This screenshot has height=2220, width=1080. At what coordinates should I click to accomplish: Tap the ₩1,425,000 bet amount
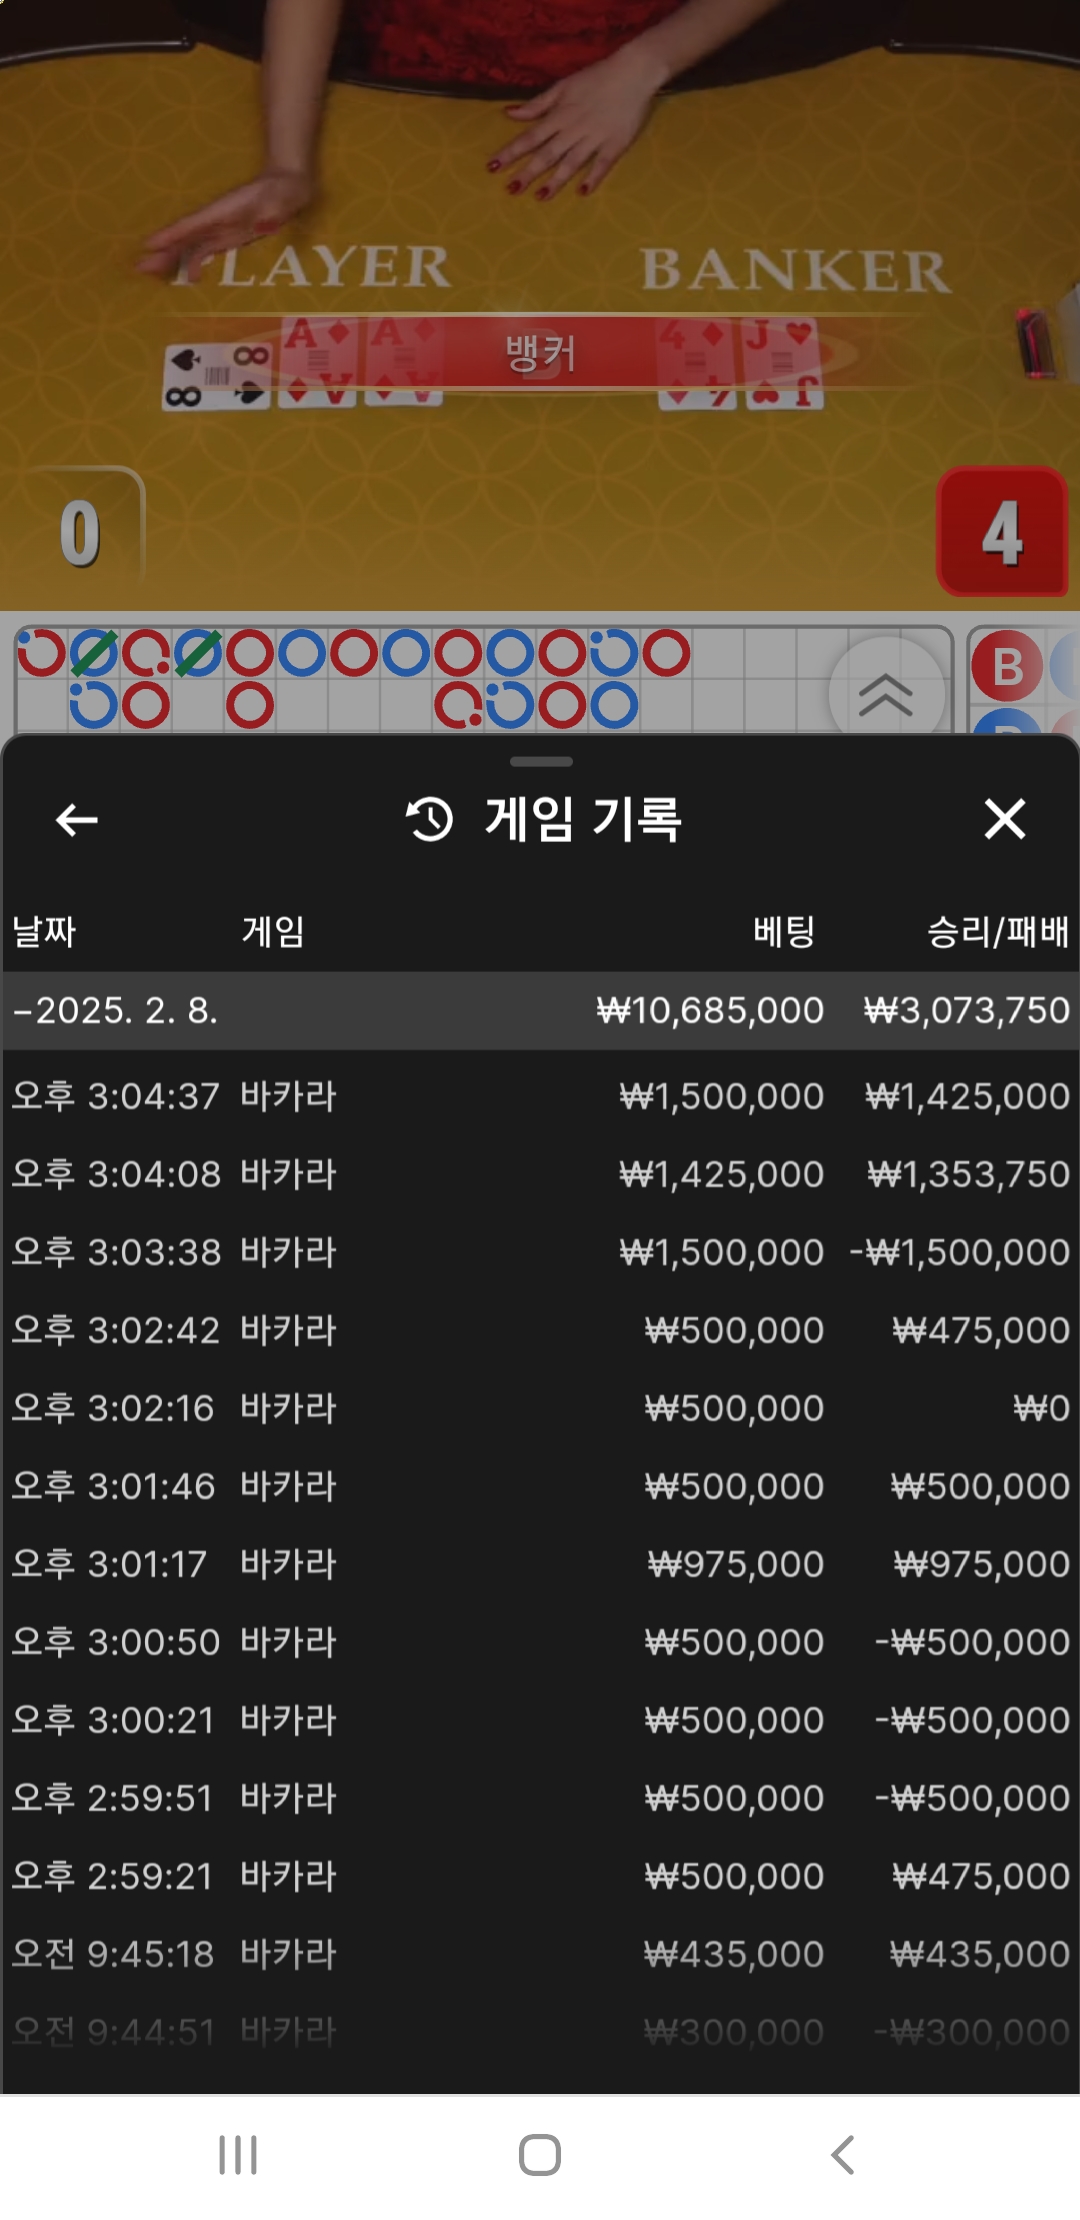(x=722, y=1174)
